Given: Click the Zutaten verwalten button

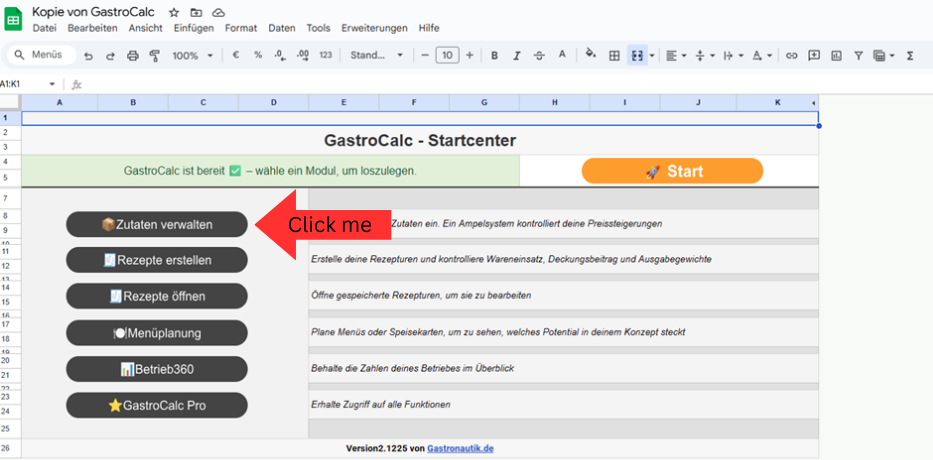Looking at the screenshot, I should coord(156,224).
